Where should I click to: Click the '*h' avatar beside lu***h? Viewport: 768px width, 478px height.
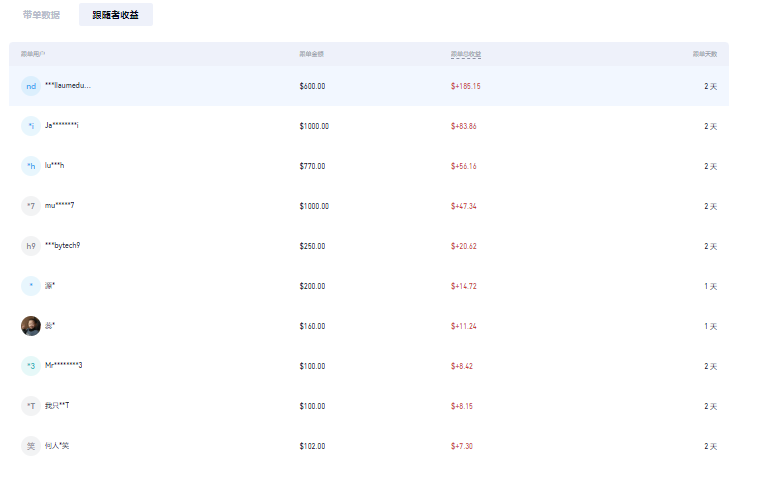(x=31, y=166)
